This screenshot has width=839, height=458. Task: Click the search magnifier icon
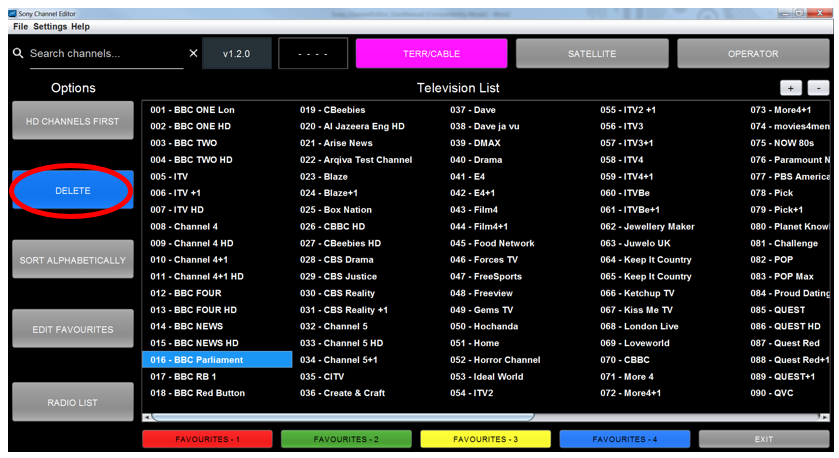click(x=18, y=54)
